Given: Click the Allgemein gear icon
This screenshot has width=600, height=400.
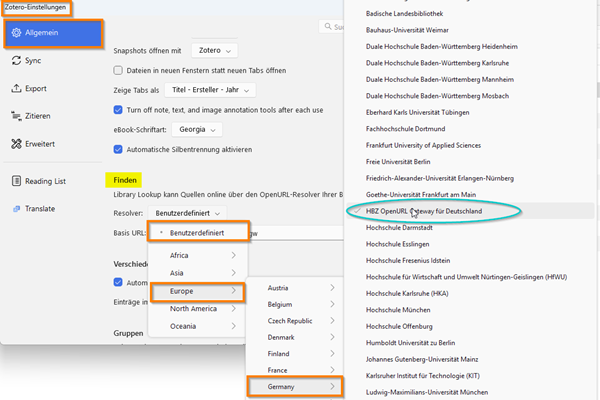Looking at the screenshot, I should 16,33.
